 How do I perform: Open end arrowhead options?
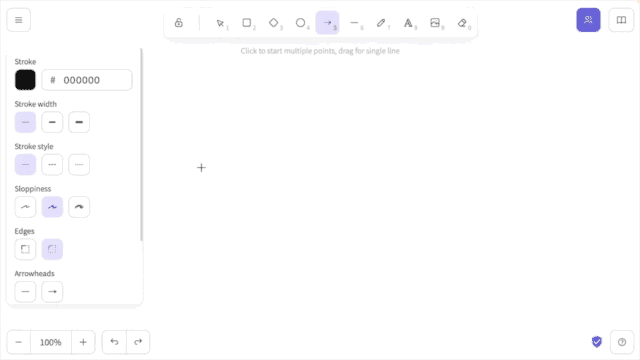coord(52,291)
